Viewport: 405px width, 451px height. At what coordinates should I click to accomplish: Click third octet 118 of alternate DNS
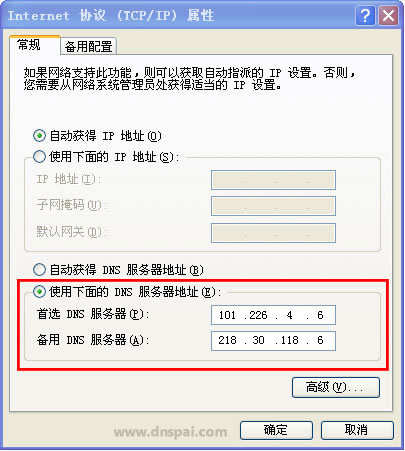[x=289, y=340]
